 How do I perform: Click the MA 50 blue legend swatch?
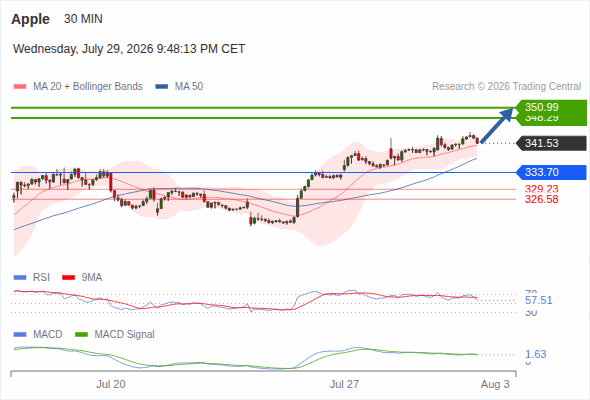(161, 87)
